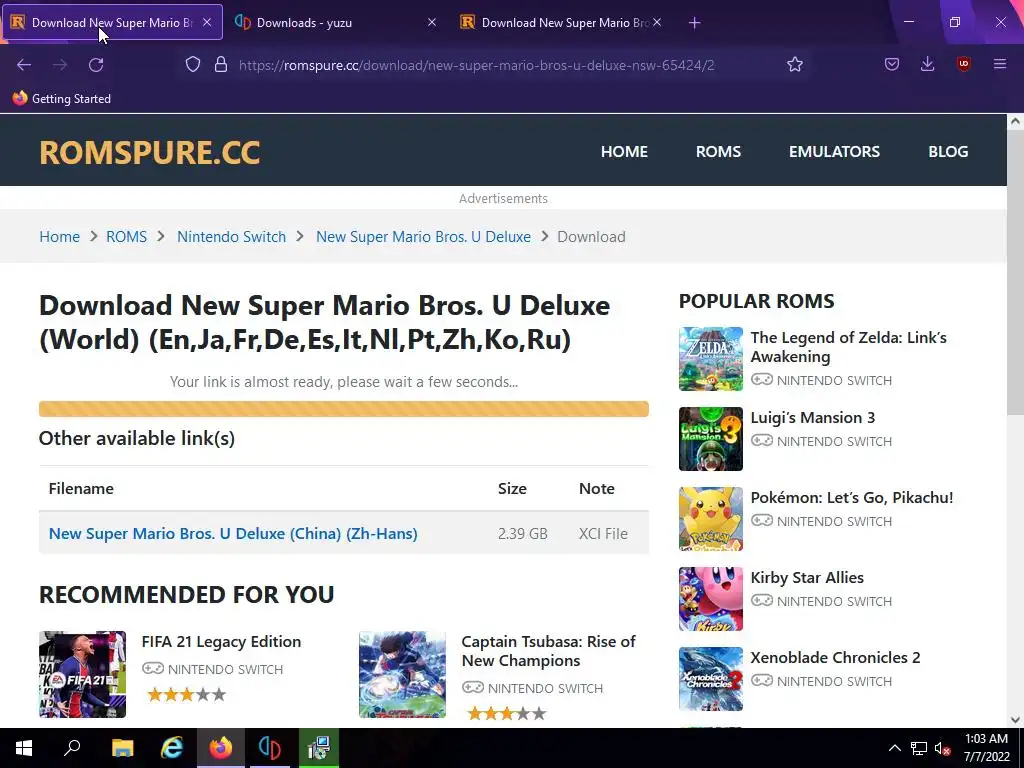Show hidden system tray icons
1024x768 pixels.
pos(895,748)
